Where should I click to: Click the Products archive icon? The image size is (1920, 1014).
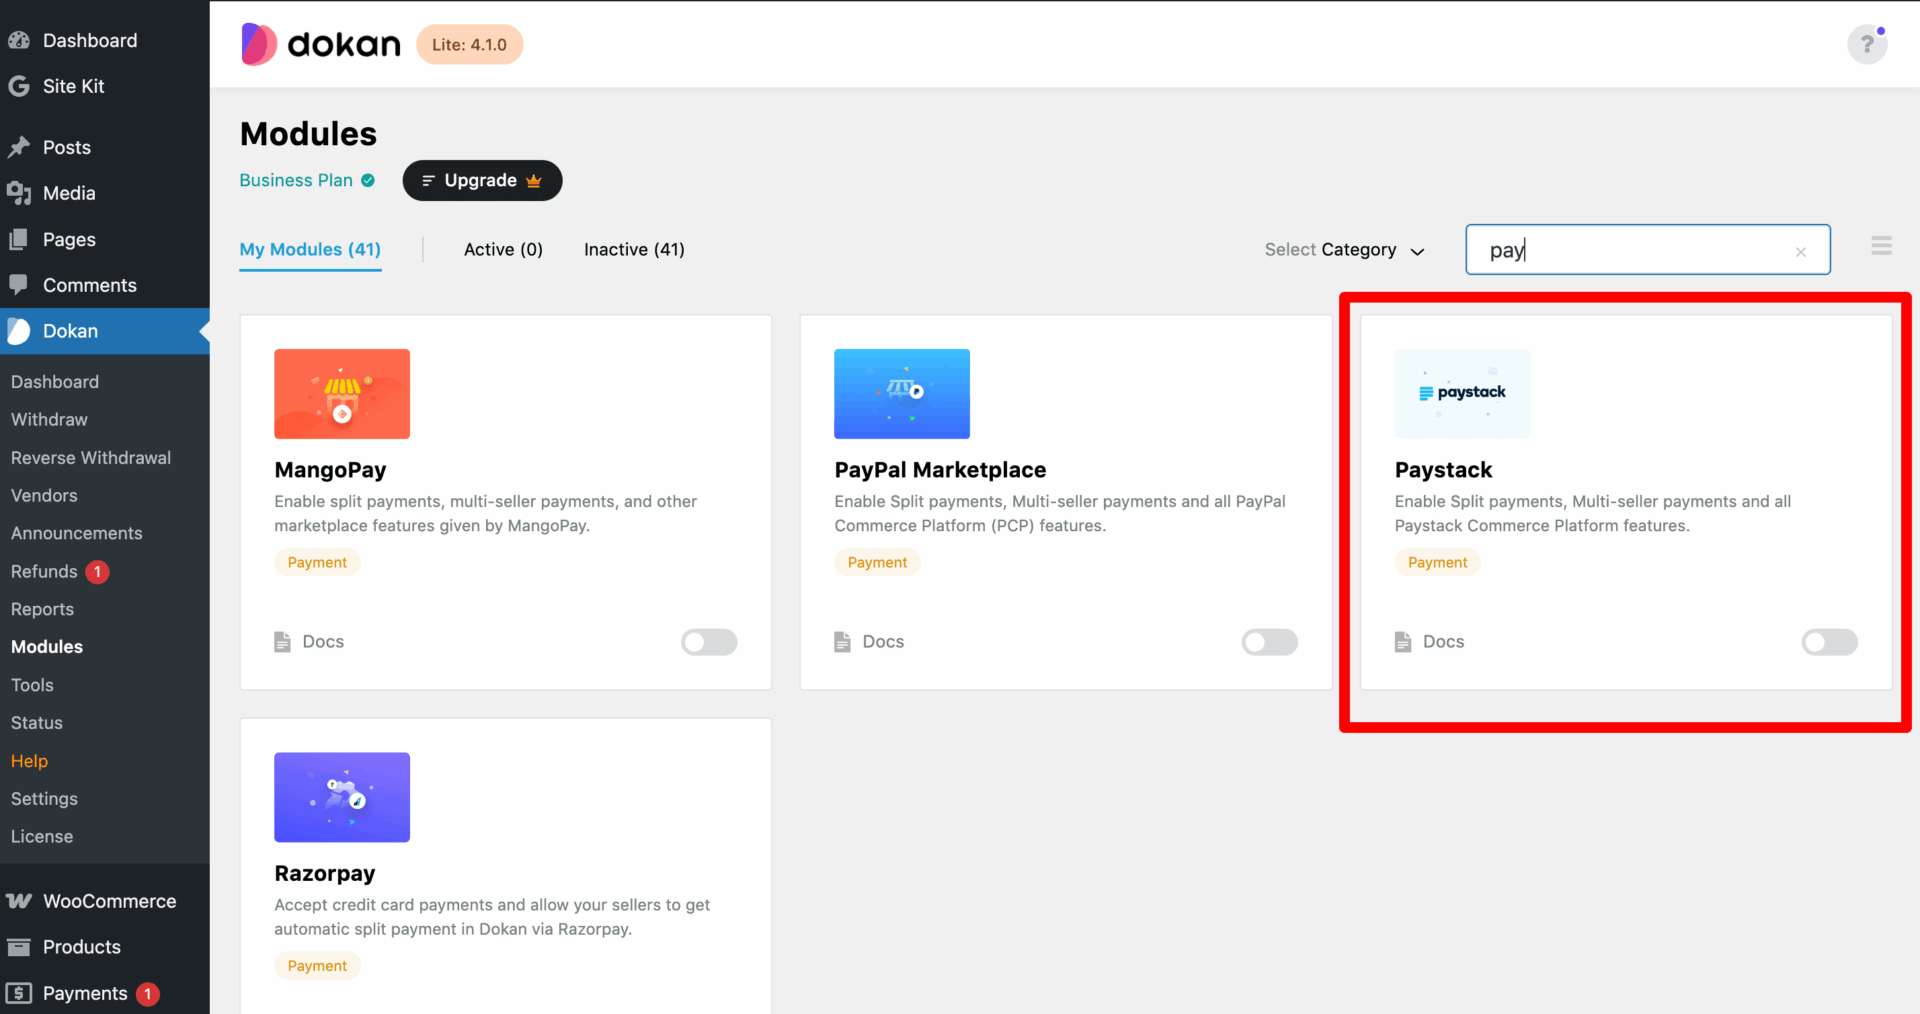coord(19,947)
